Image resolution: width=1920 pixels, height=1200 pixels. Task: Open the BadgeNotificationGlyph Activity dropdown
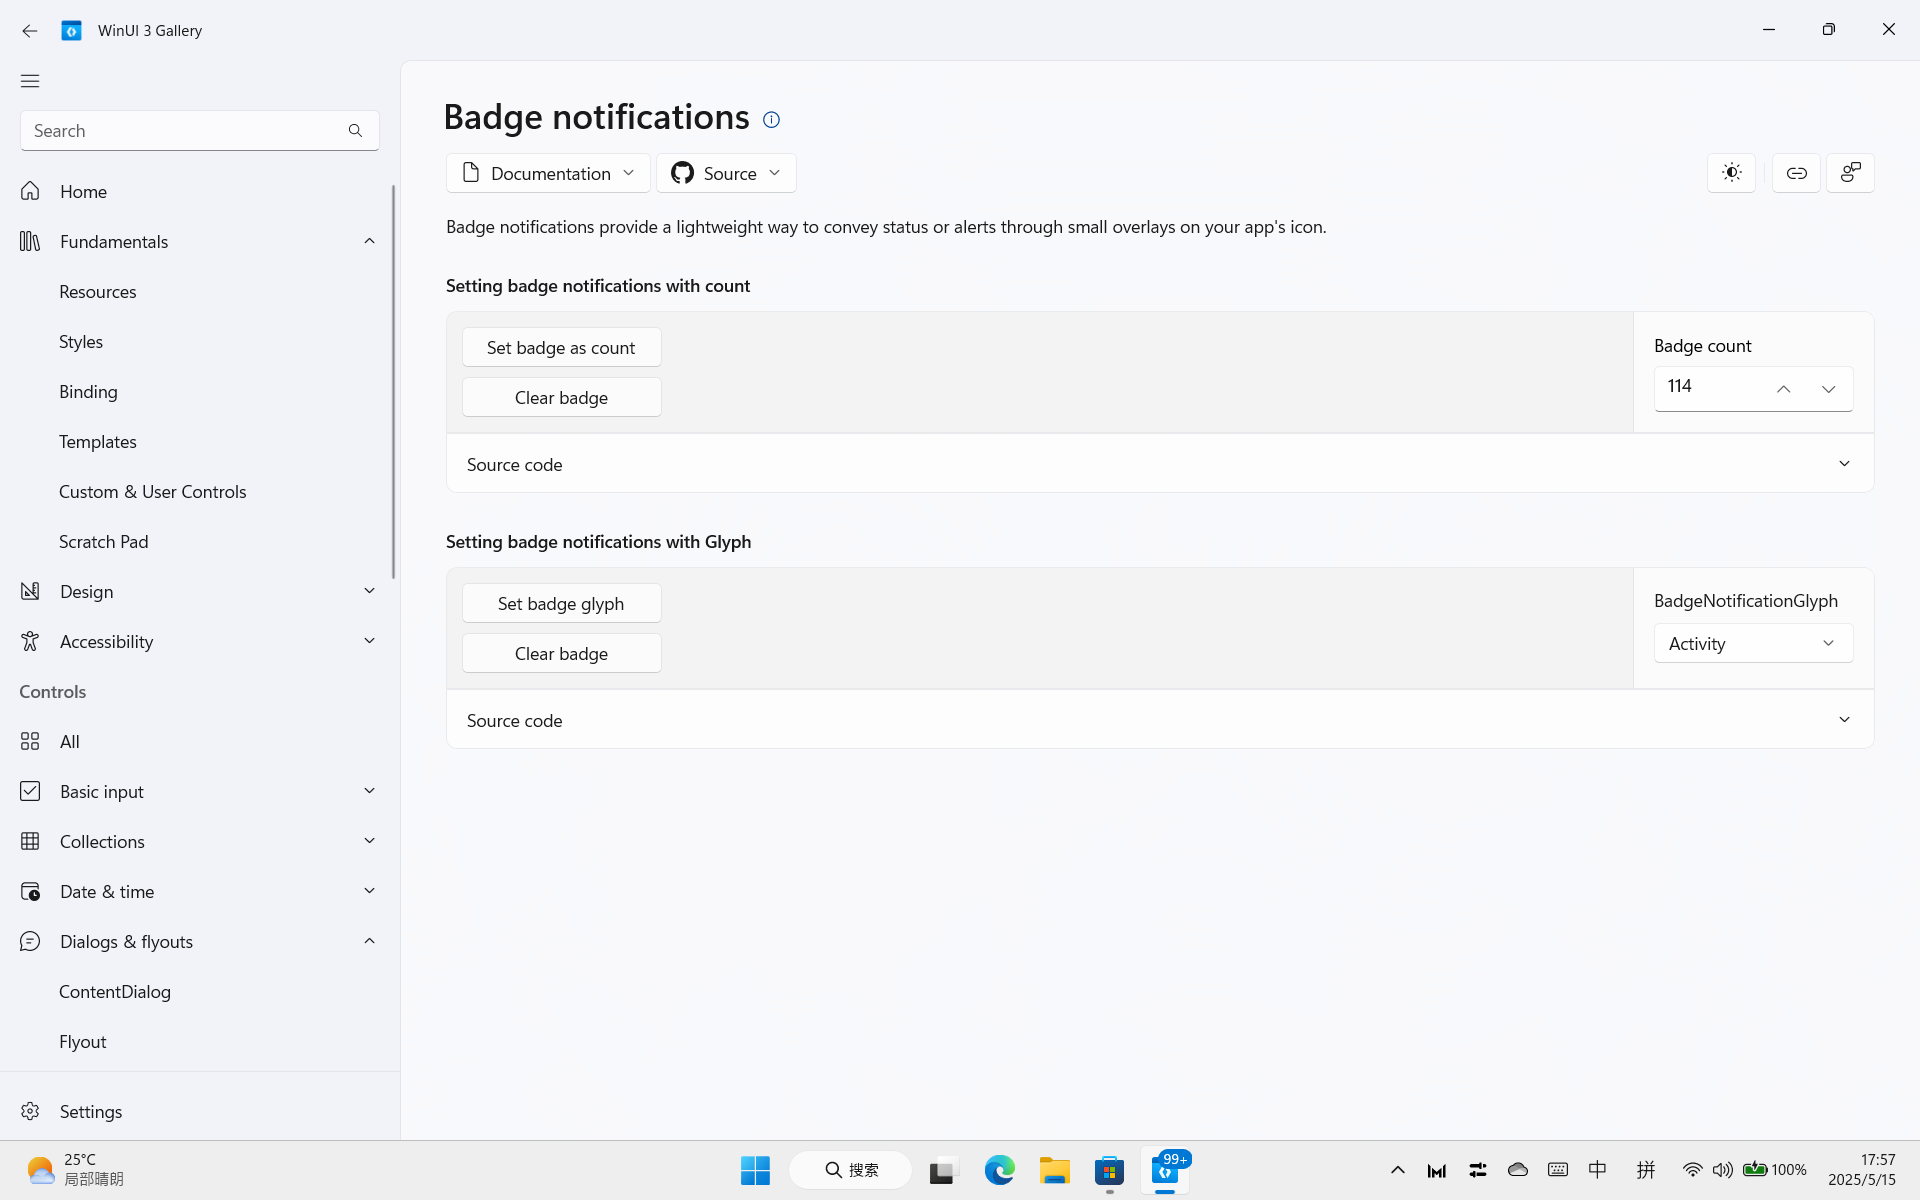click(1752, 643)
